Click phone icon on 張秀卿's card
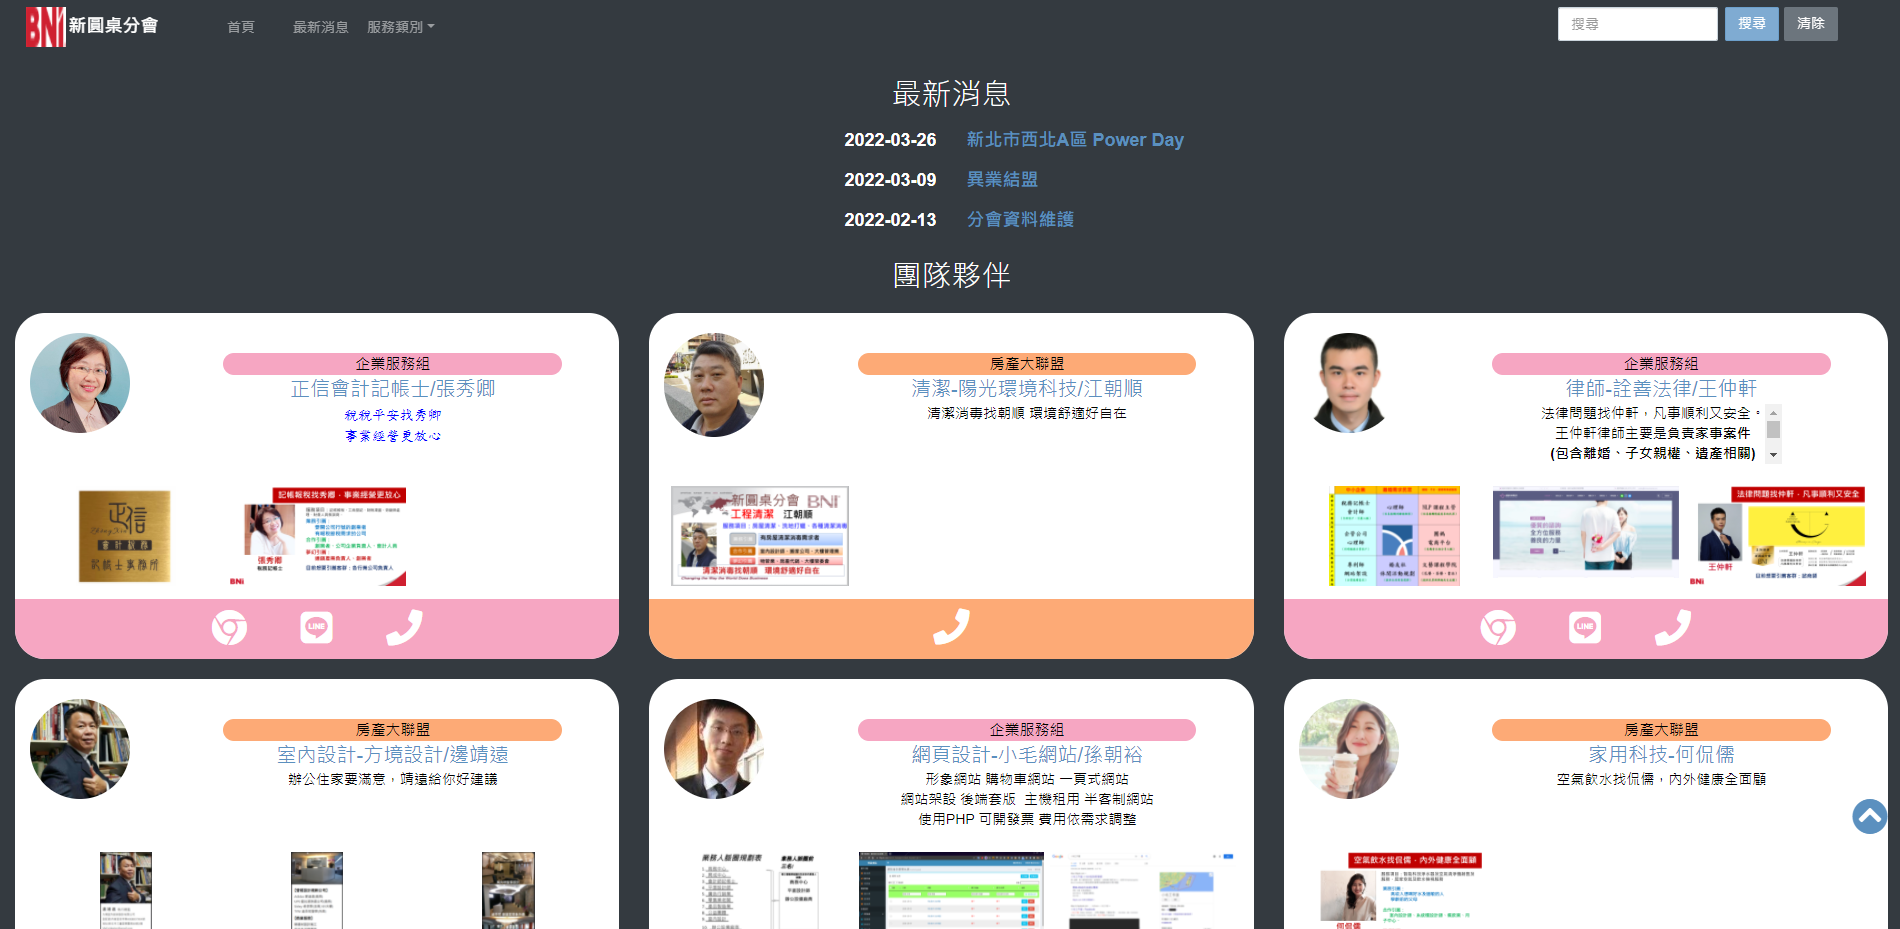 point(404,628)
